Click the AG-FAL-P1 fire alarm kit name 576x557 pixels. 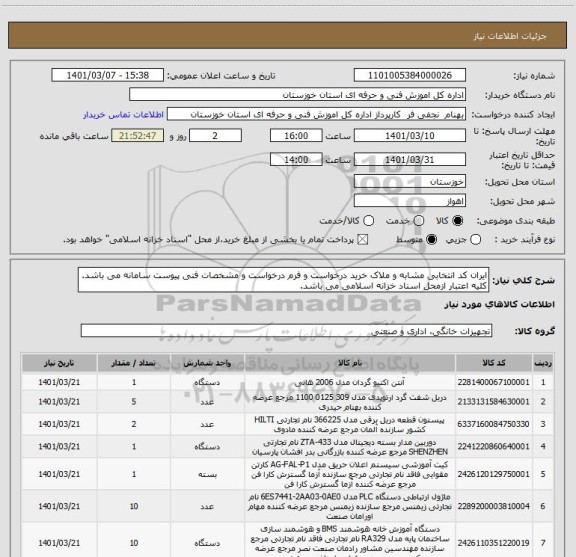[x=350, y=474]
